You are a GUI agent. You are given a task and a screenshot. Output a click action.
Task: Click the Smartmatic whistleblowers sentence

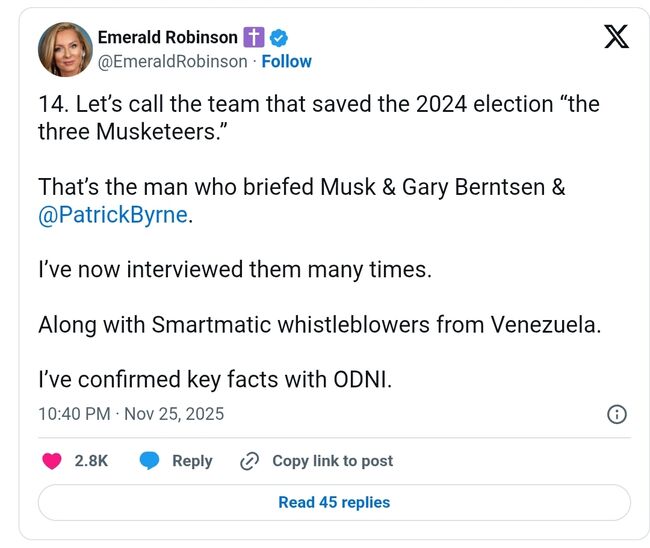tap(319, 325)
